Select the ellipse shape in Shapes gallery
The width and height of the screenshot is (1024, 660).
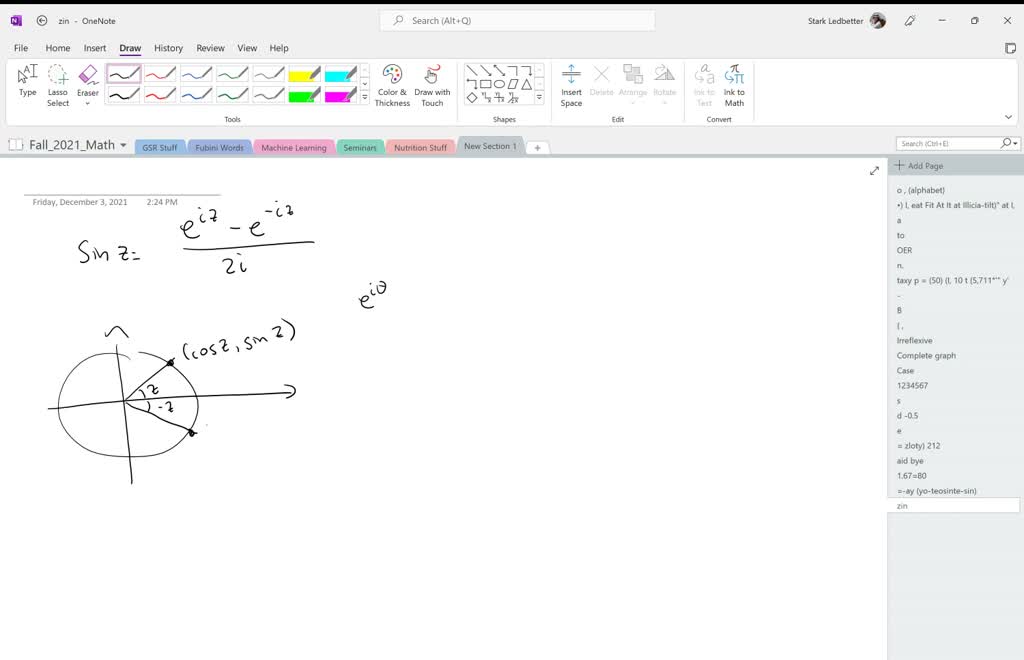(x=499, y=83)
